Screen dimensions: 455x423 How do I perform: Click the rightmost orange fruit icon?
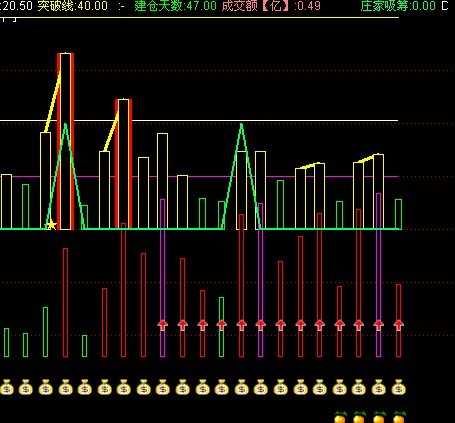[399, 418]
